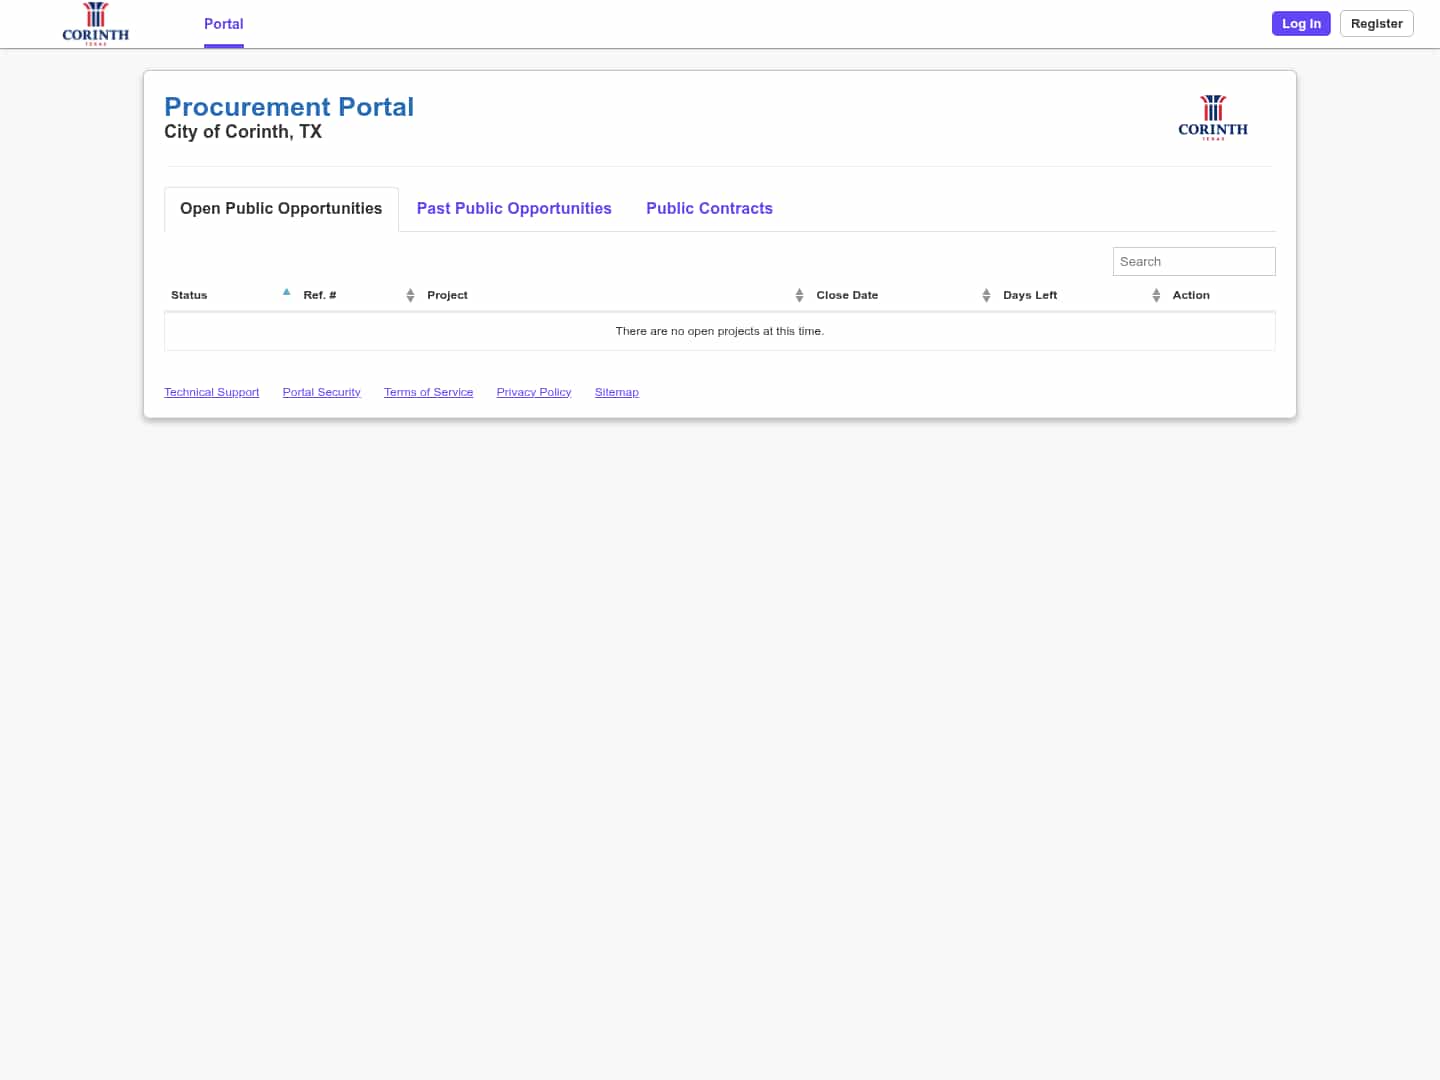Sort the table by the Status column
Viewport: 1440px width, 1080px height.
230,295
